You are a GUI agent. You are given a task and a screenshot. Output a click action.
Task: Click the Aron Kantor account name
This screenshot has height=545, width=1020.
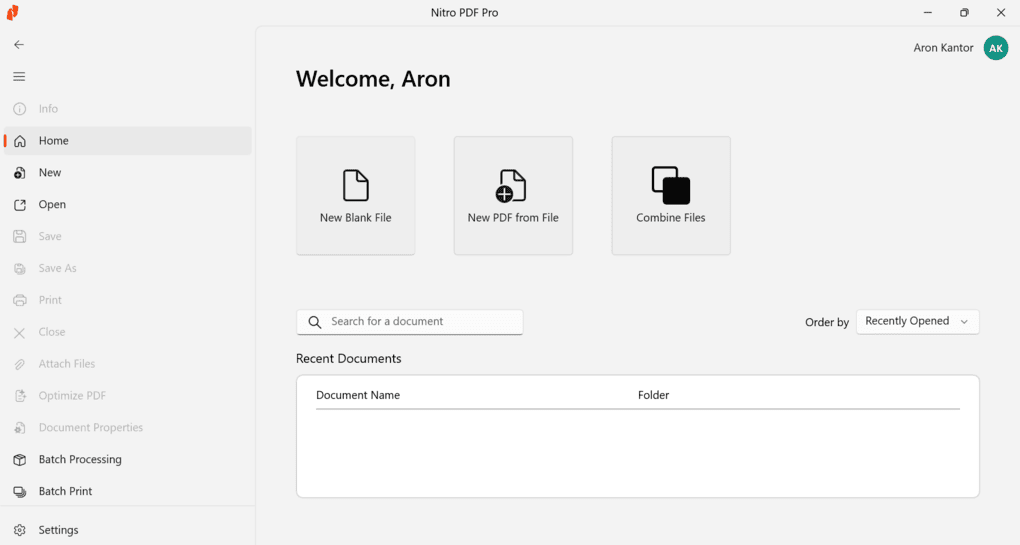[x=943, y=47]
